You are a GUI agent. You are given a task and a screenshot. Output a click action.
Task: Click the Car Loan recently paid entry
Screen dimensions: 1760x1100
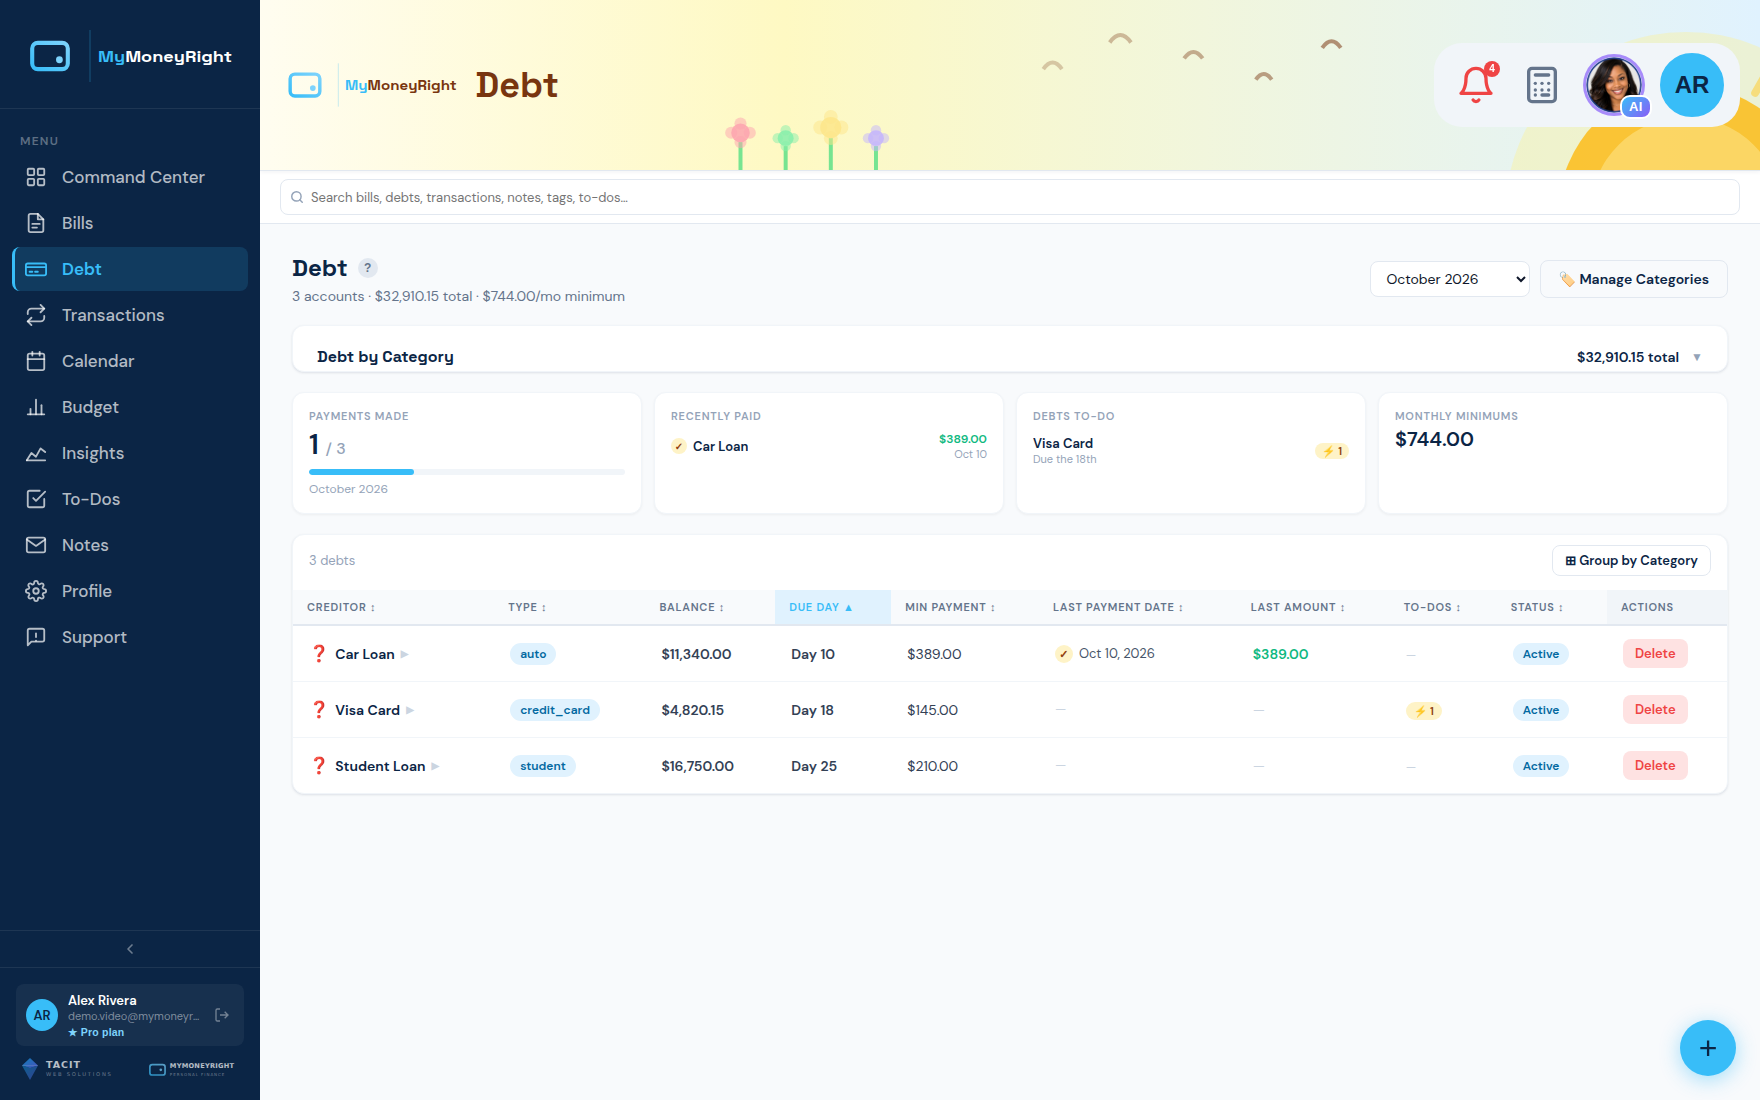click(x=829, y=446)
